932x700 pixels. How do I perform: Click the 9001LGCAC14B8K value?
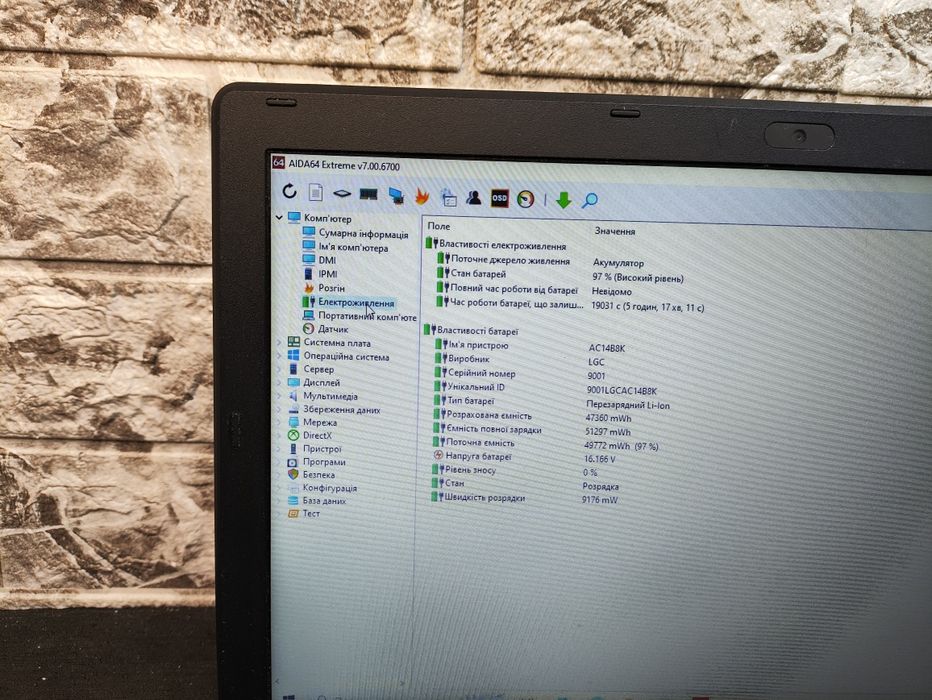(x=621, y=390)
